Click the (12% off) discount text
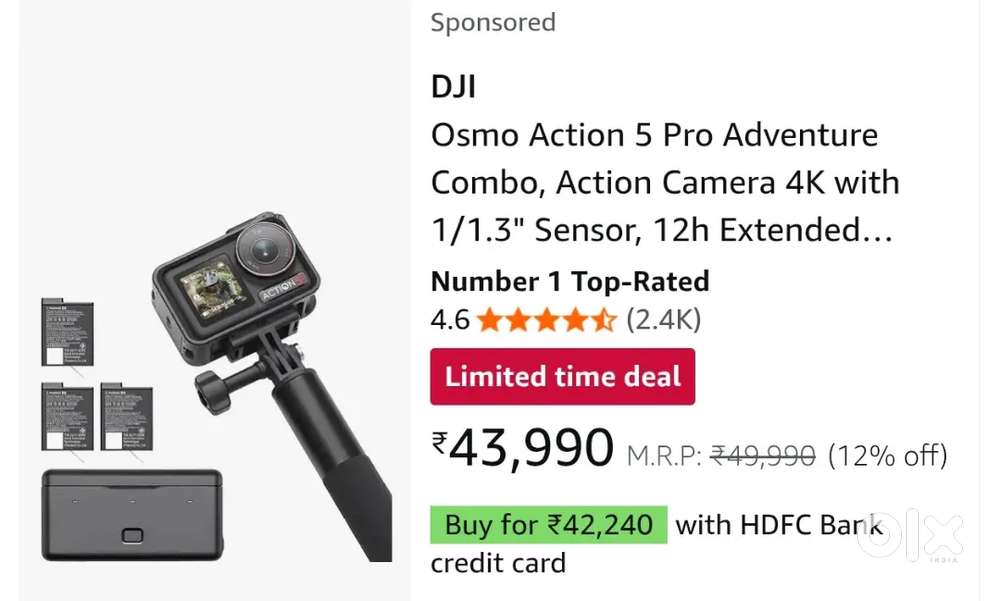 pos(887,456)
